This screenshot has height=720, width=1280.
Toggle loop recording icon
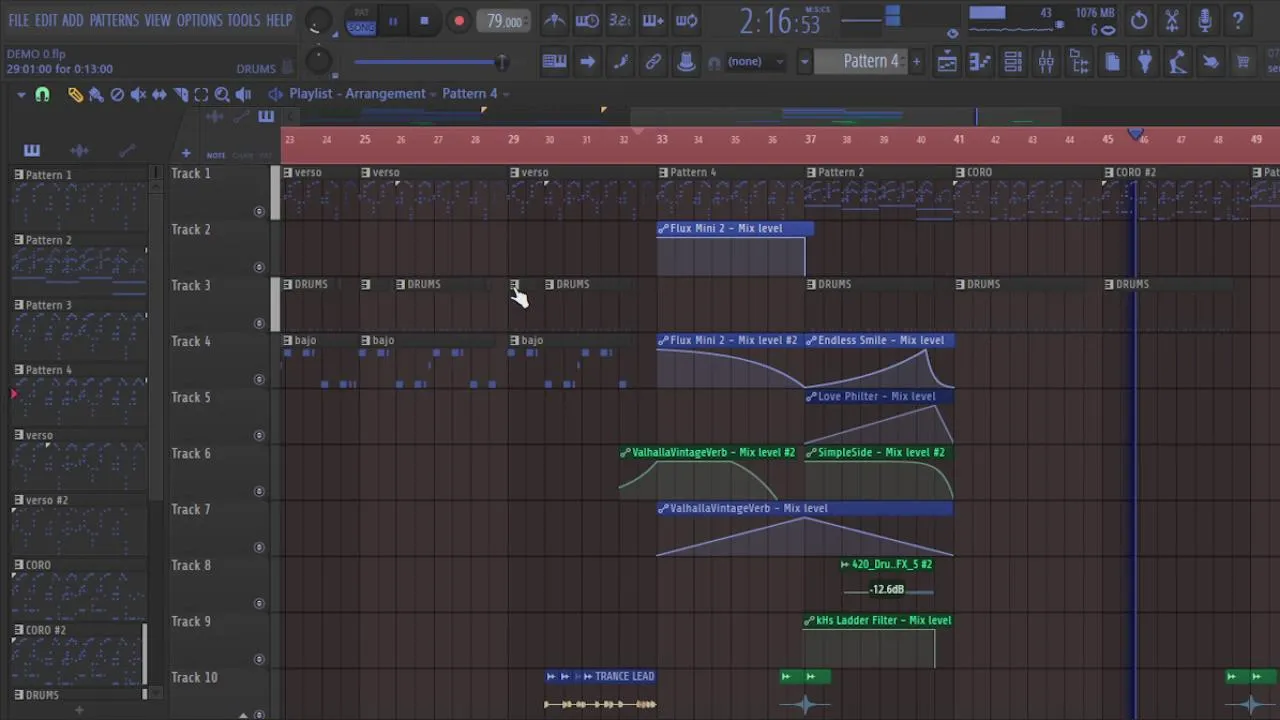tap(686, 20)
